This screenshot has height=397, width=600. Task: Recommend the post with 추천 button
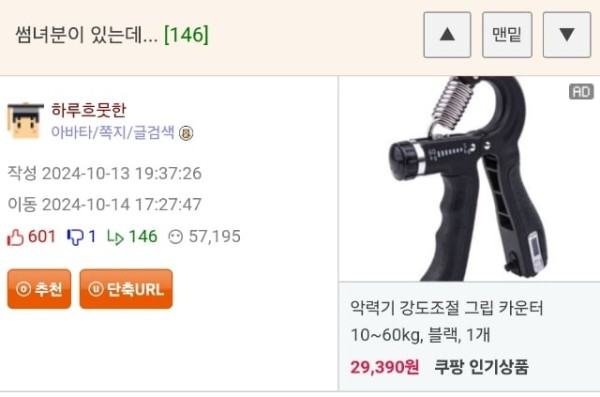click(39, 289)
